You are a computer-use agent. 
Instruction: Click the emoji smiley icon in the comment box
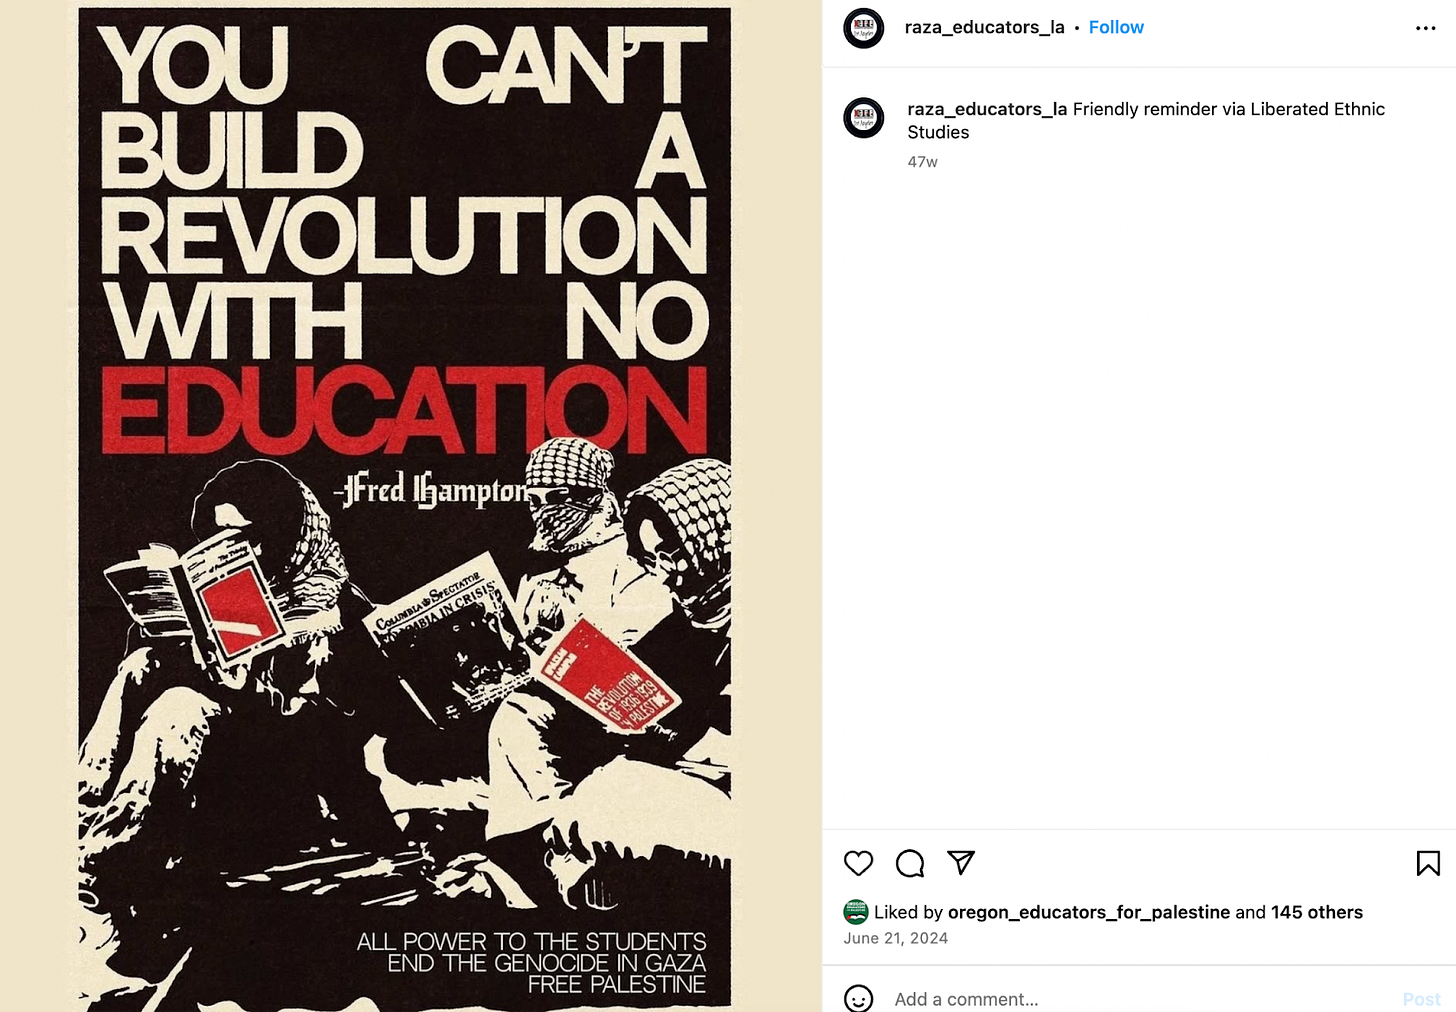[858, 999]
